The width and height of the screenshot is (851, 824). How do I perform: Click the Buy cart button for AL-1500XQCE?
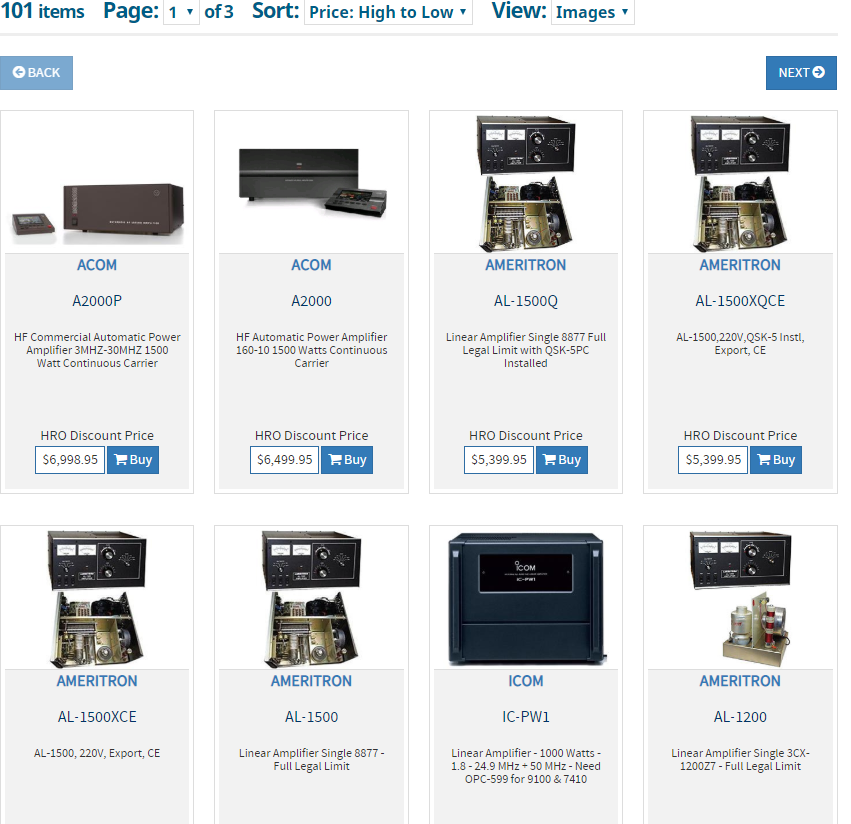point(776,460)
